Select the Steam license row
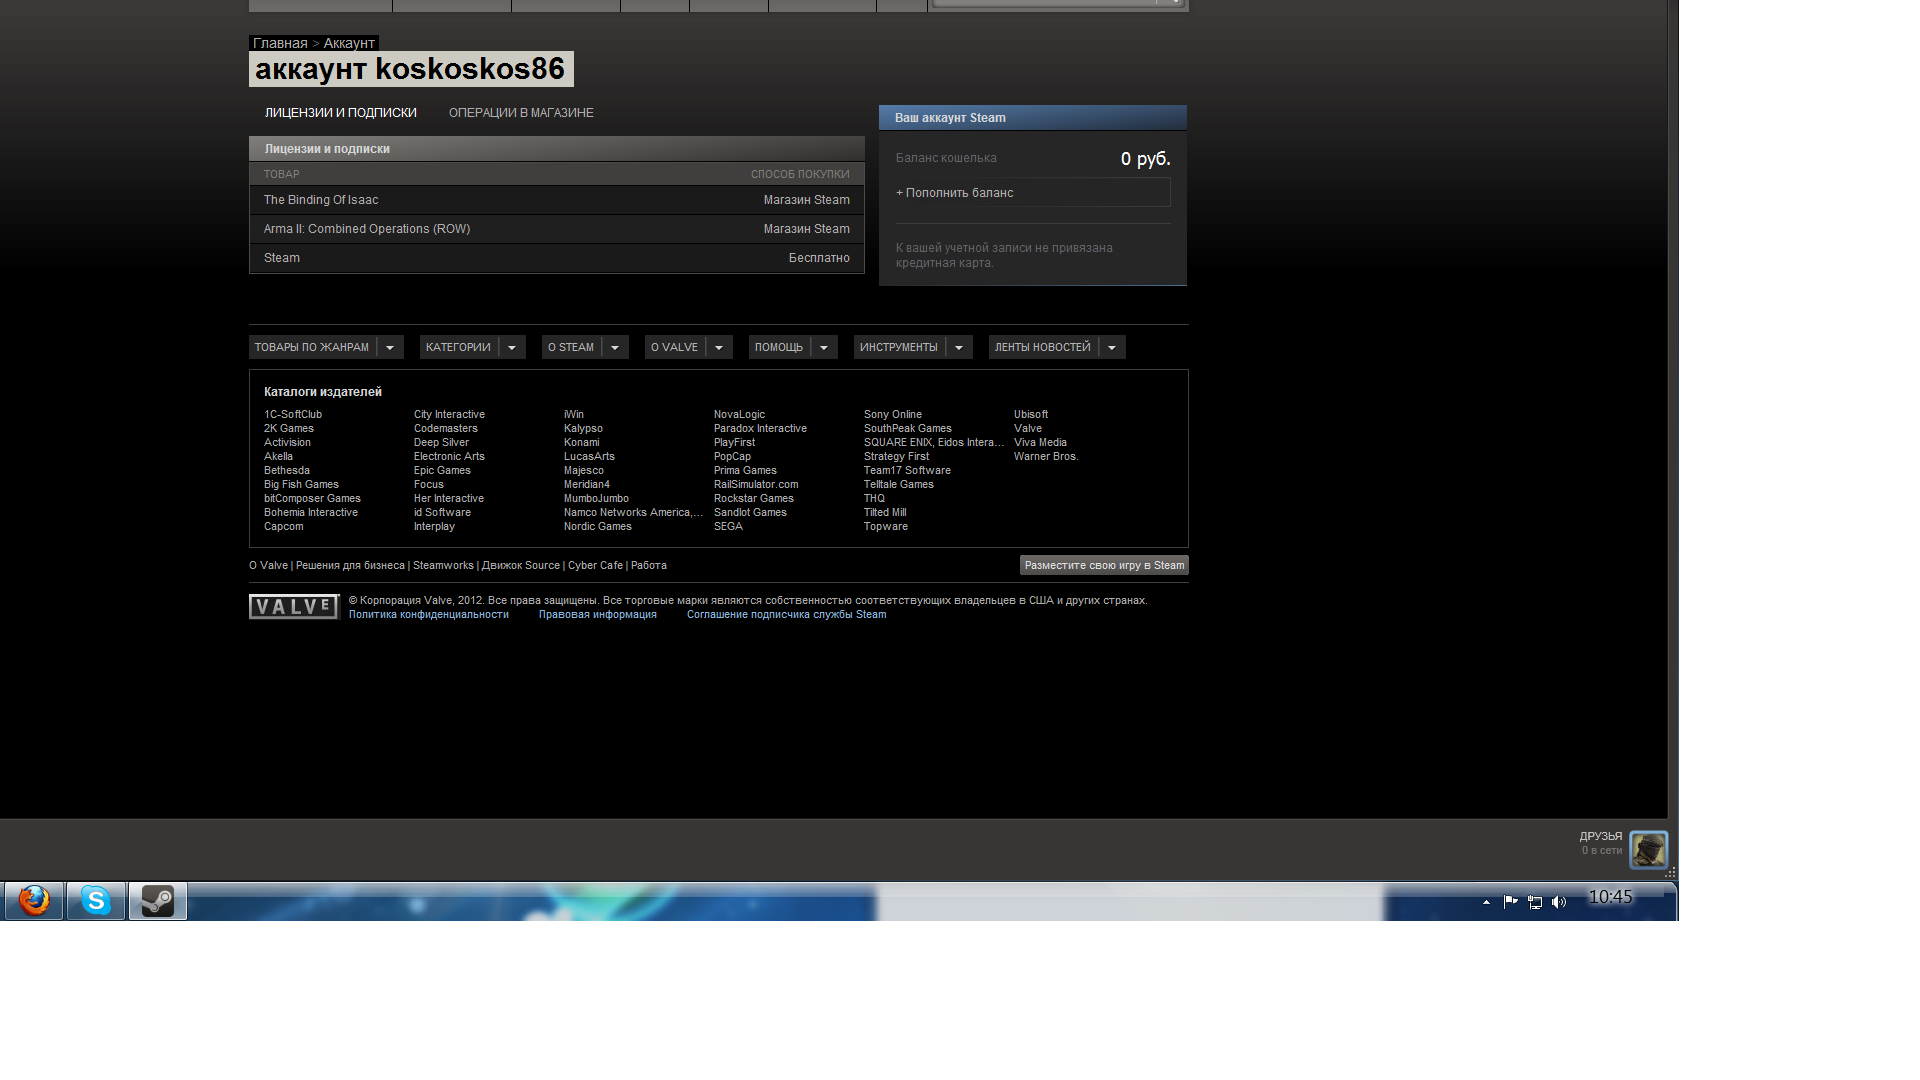Screen dimensions: 1920x1080 point(557,258)
